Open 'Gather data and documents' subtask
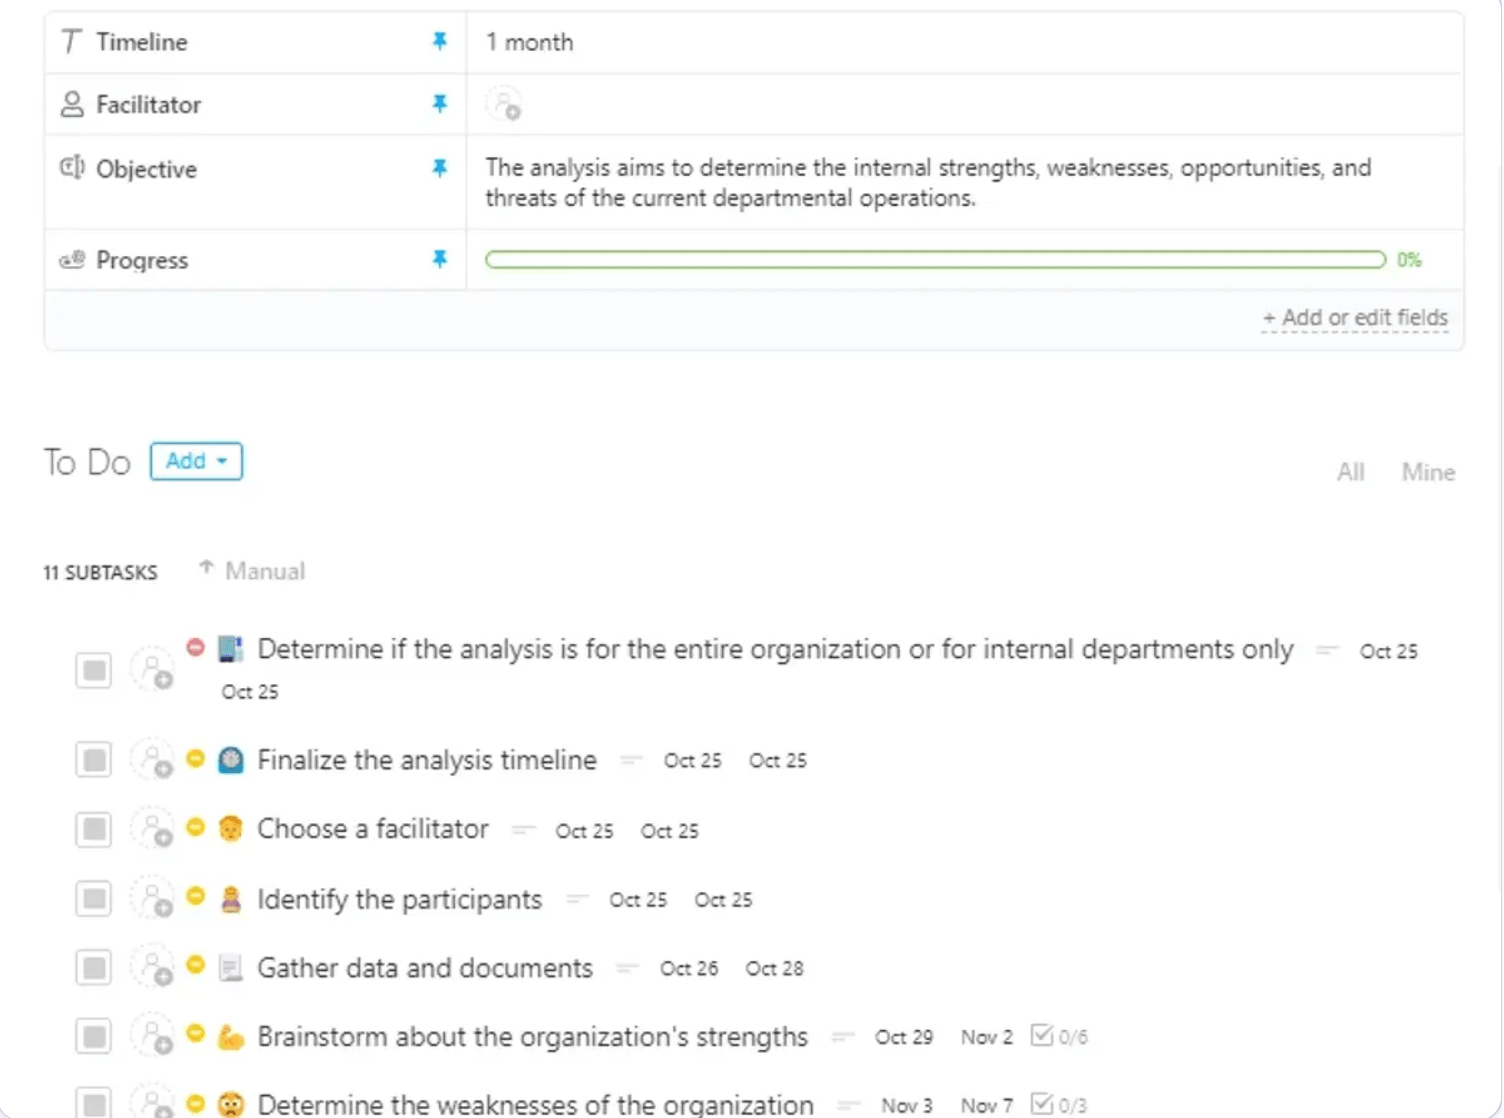1504x1118 pixels. pyautogui.click(x=425, y=968)
